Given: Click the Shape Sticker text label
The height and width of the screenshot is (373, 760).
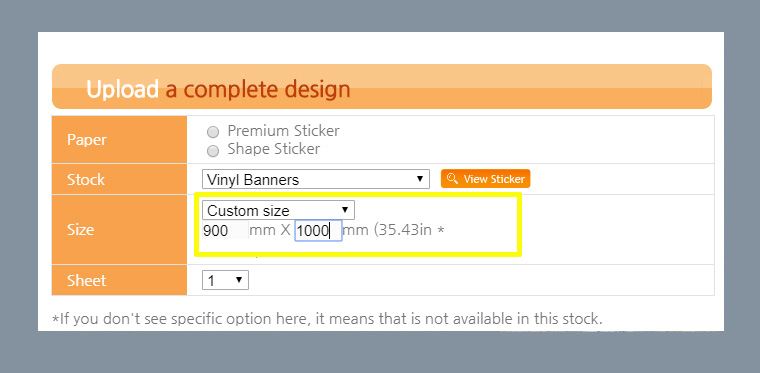Looking at the screenshot, I should (274, 149).
